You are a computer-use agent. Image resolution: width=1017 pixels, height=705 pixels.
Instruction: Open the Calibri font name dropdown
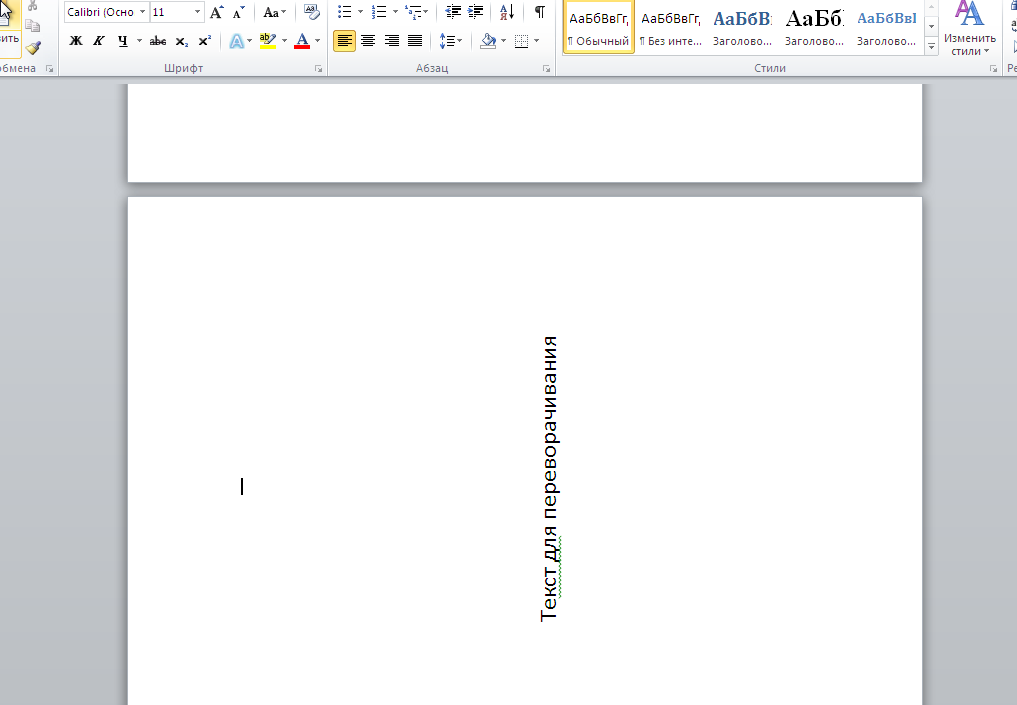pos(142,12)
